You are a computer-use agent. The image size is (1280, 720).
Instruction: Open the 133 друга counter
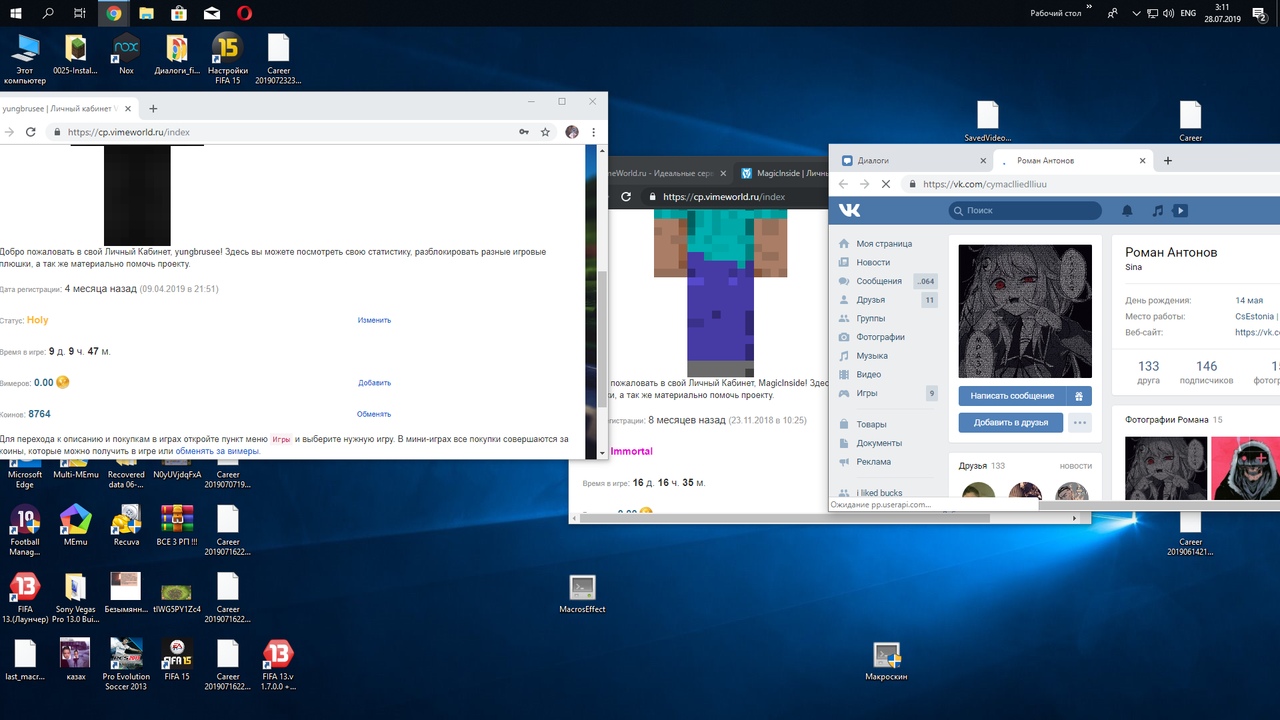(x=1148, y=372)
